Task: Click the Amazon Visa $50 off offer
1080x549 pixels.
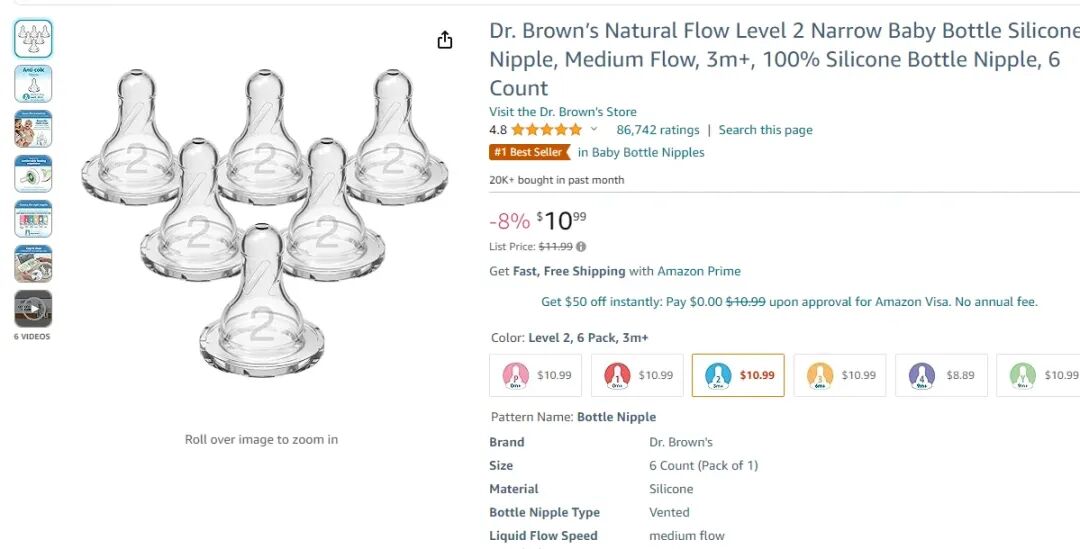Action: (789, 301)
